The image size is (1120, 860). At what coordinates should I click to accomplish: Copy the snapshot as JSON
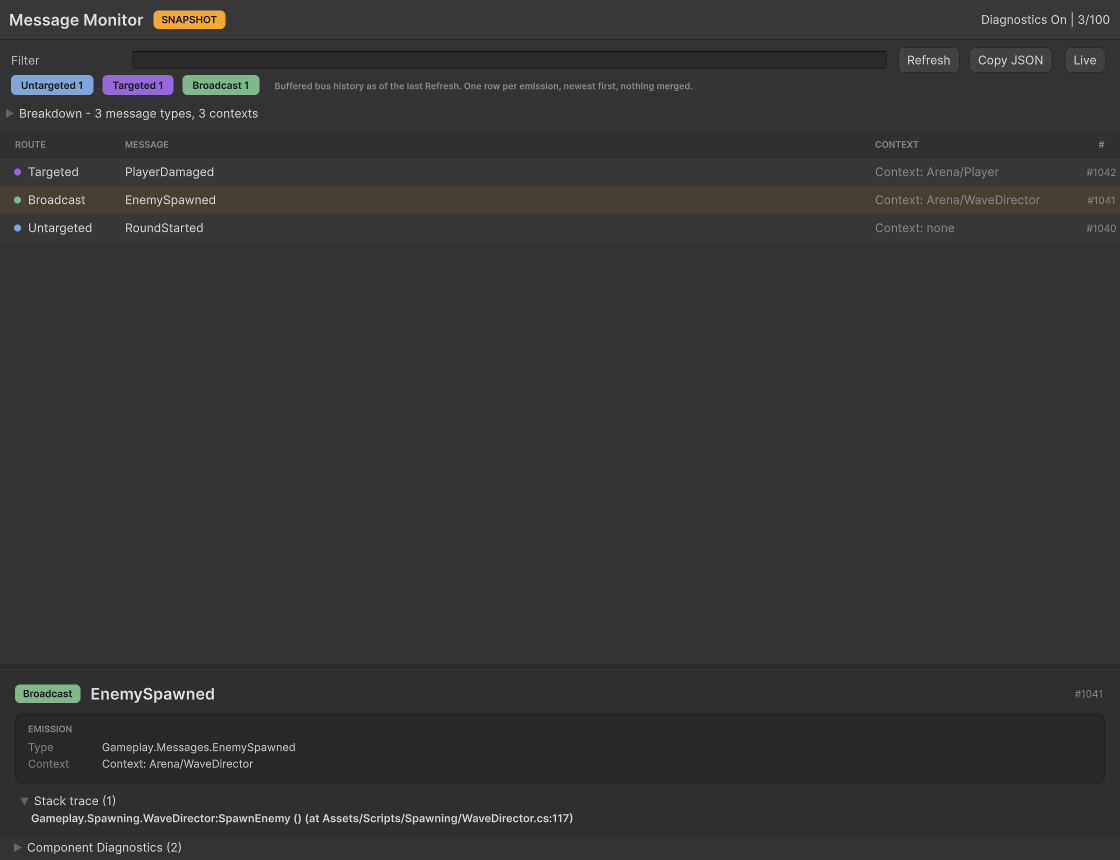click(1010, 60)
